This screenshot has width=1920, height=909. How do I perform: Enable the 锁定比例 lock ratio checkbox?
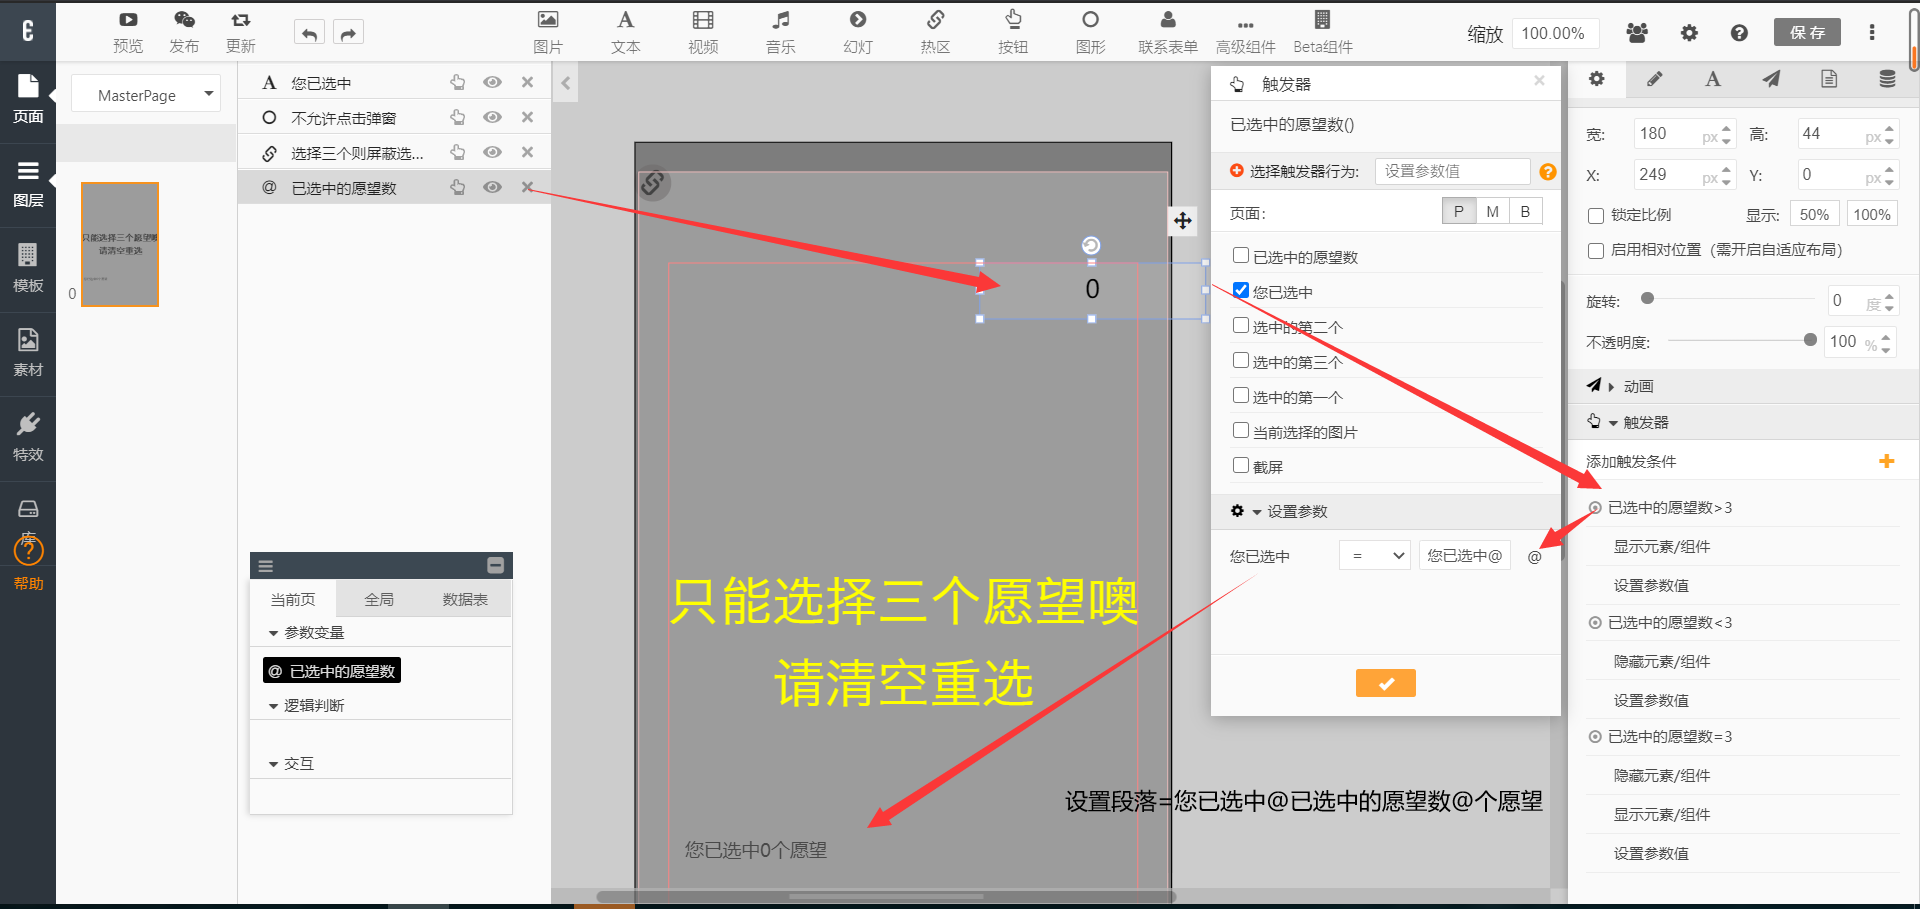[x=1596, y=216]
